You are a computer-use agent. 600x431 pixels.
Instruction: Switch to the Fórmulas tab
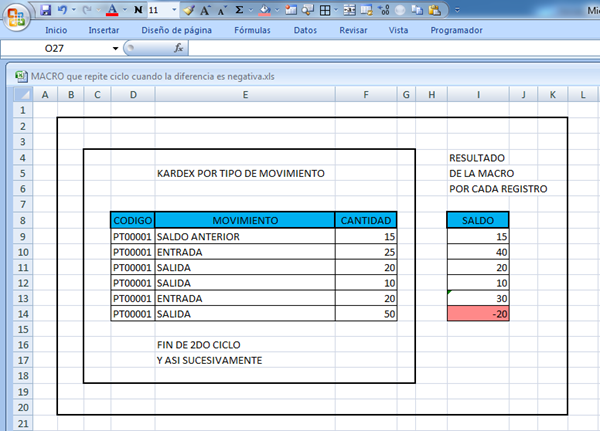coord(252,30)
